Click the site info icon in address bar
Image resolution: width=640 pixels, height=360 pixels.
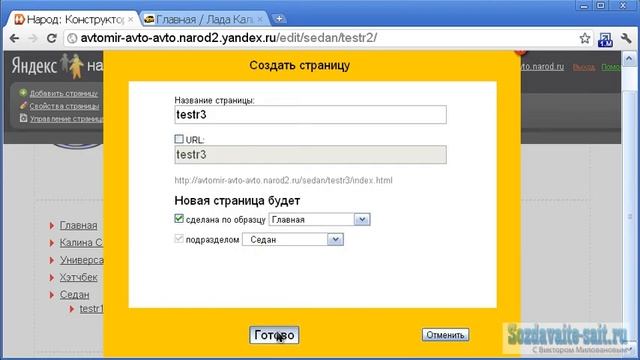pyautogui.click(x=72, y=38)
